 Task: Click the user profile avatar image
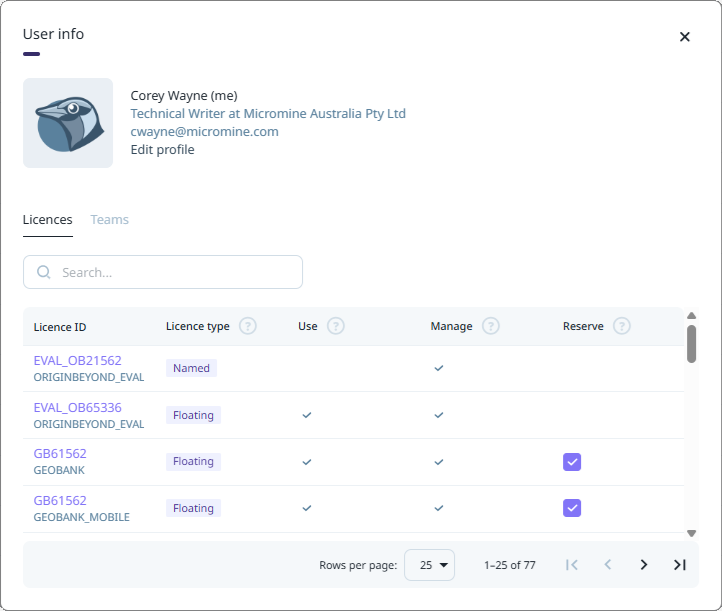coord(68,123)
